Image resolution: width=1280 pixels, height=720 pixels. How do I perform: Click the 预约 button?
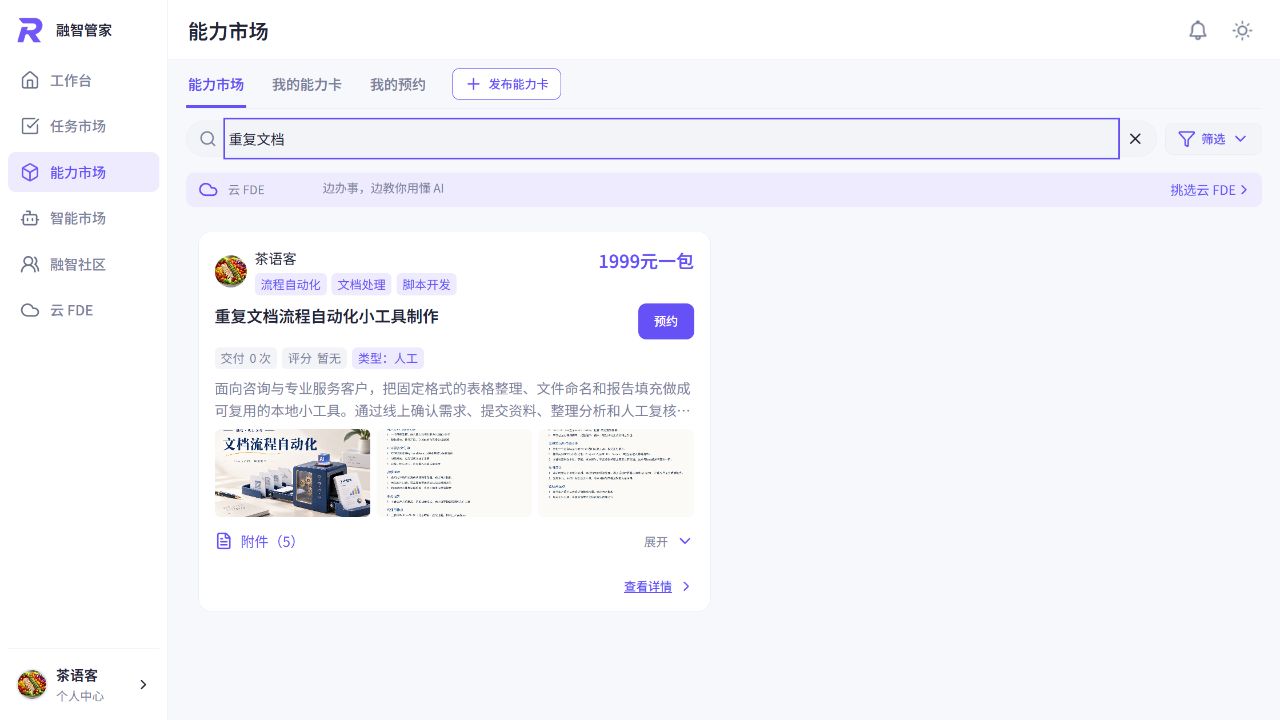666,321
